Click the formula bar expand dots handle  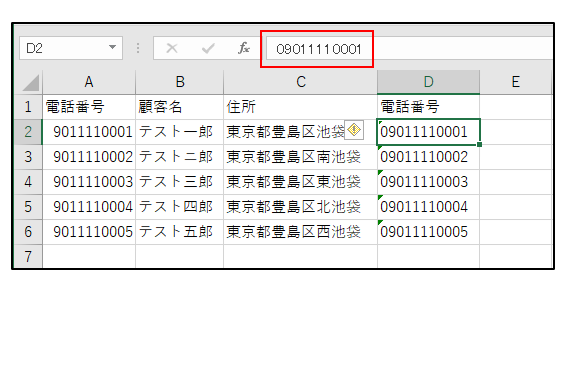[x=138, y=48]
